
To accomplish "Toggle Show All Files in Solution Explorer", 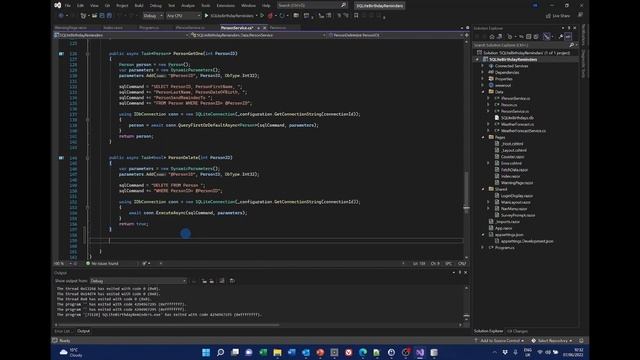I will [x=536, y=37].
